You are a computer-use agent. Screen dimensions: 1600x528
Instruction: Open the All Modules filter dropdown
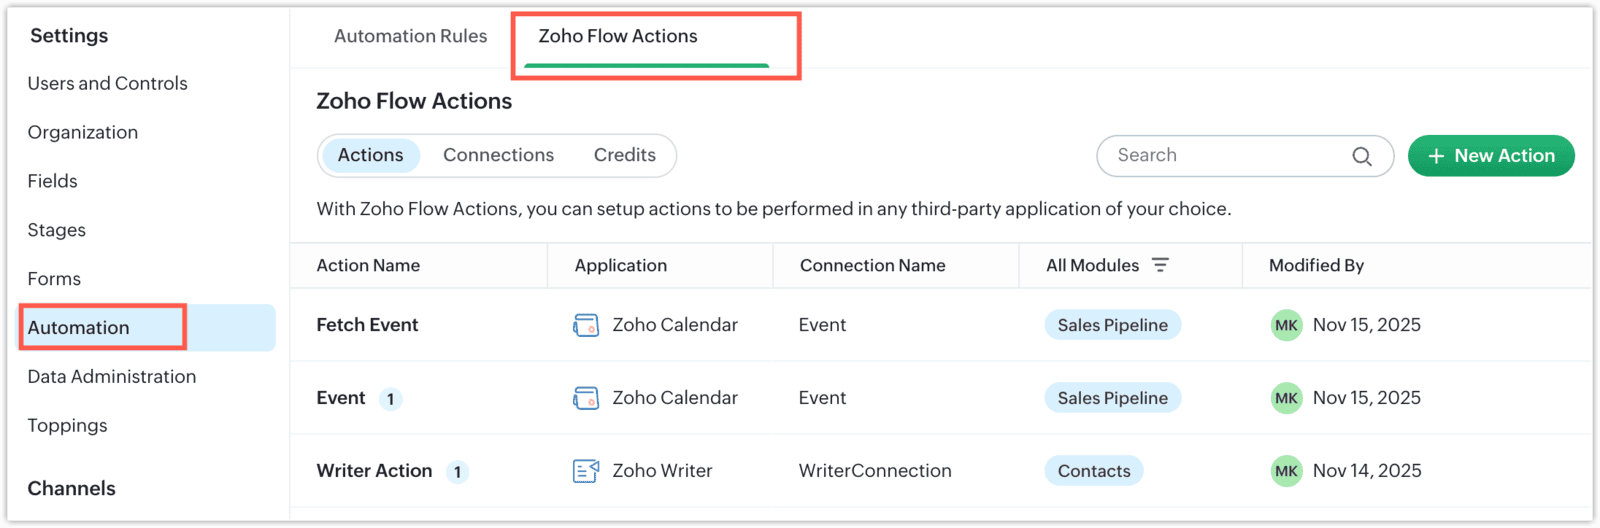point(1160,265)
